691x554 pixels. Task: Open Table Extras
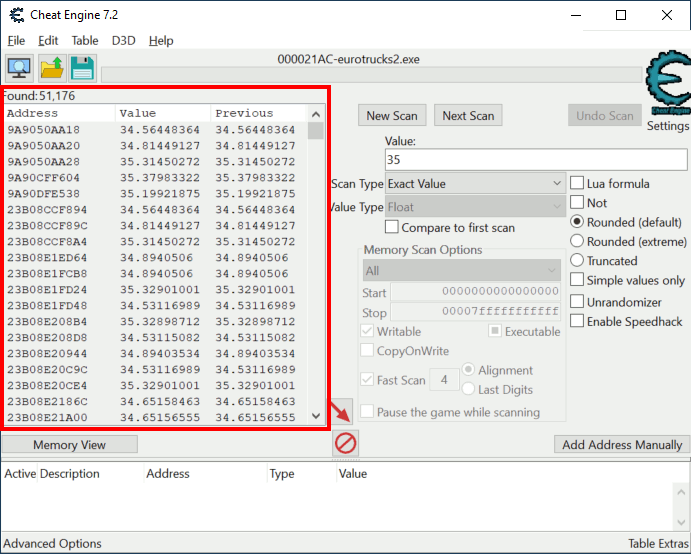point(658,543)
